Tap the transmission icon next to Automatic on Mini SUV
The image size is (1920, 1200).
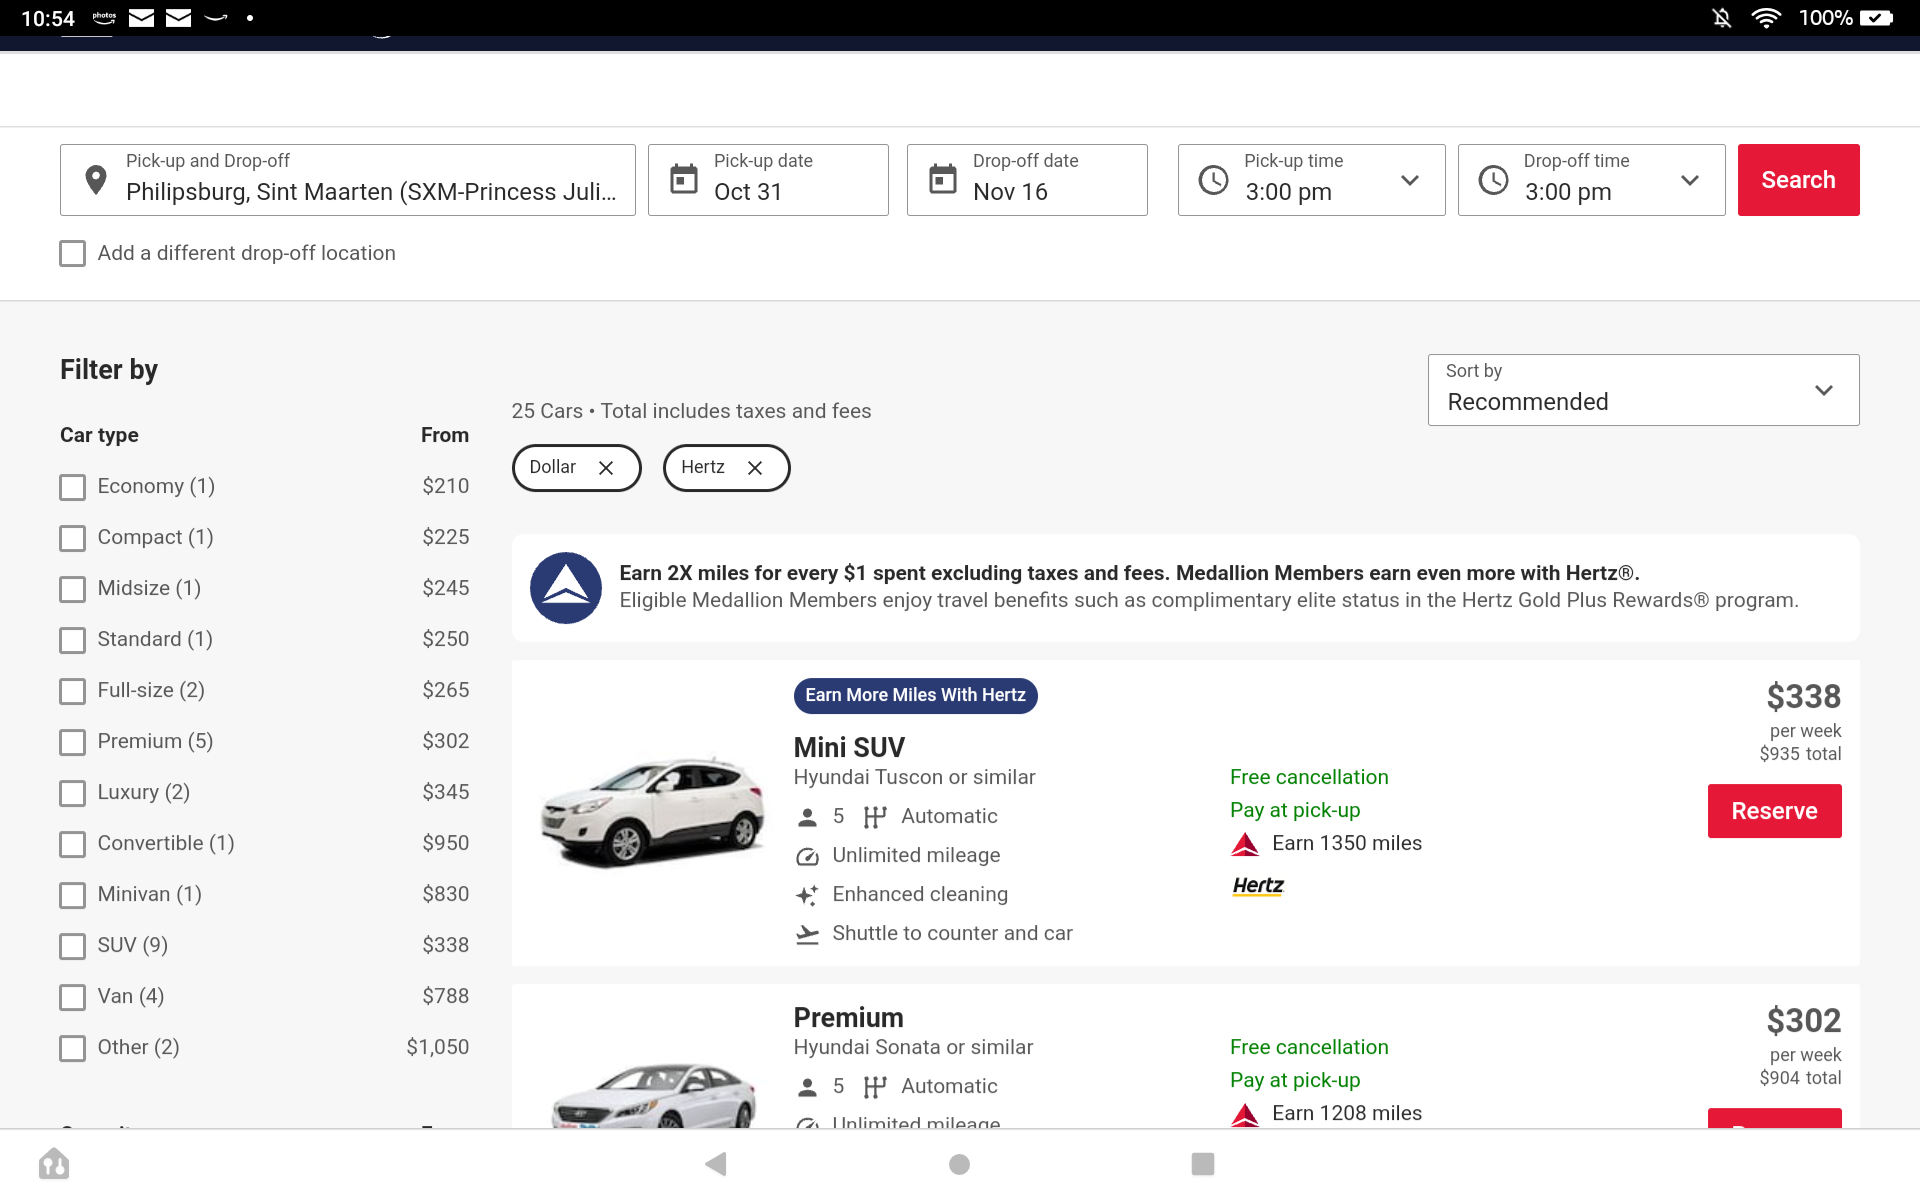pos(875,817)
